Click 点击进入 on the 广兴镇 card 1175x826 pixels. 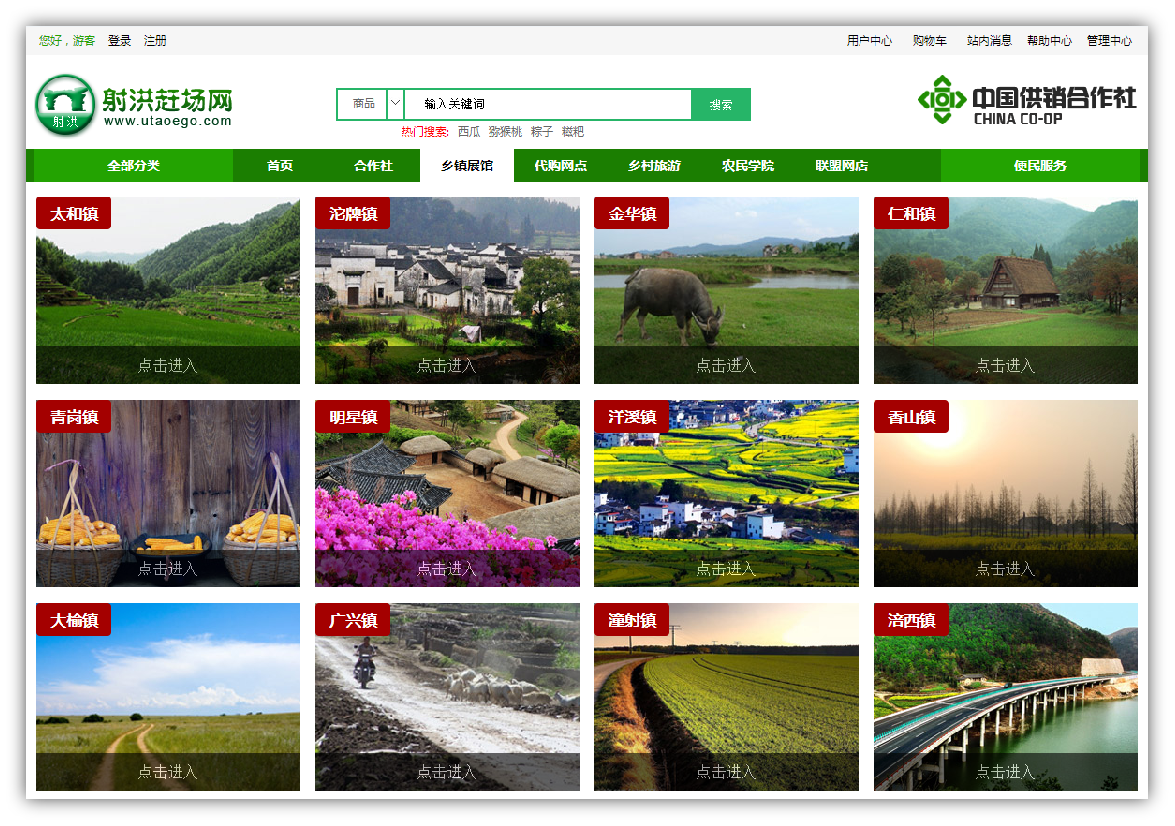point(447,772)
